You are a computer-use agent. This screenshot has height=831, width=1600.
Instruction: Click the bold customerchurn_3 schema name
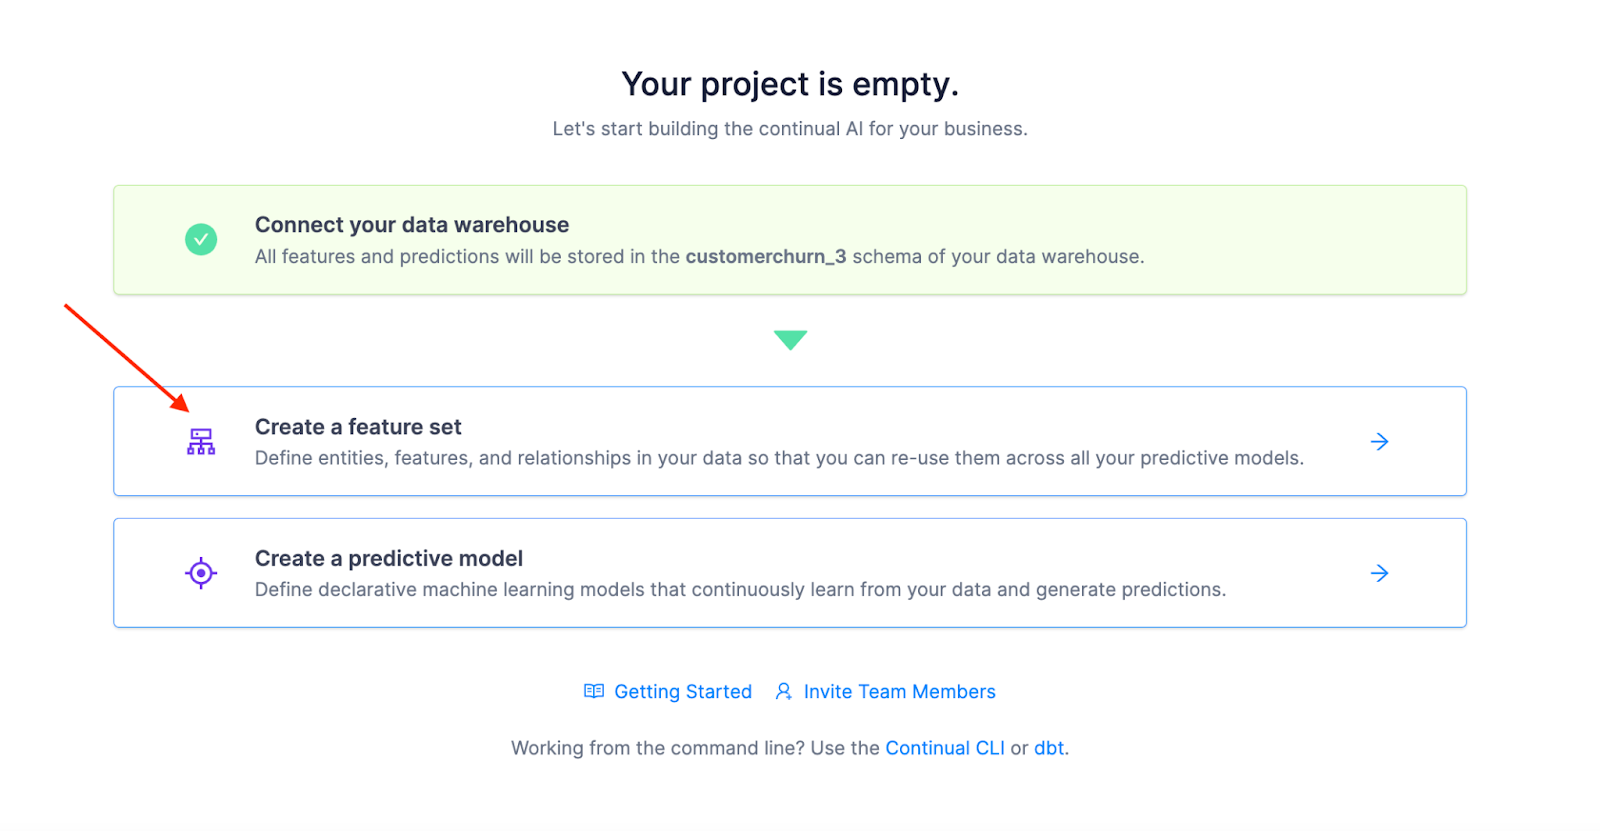point(765,257)
